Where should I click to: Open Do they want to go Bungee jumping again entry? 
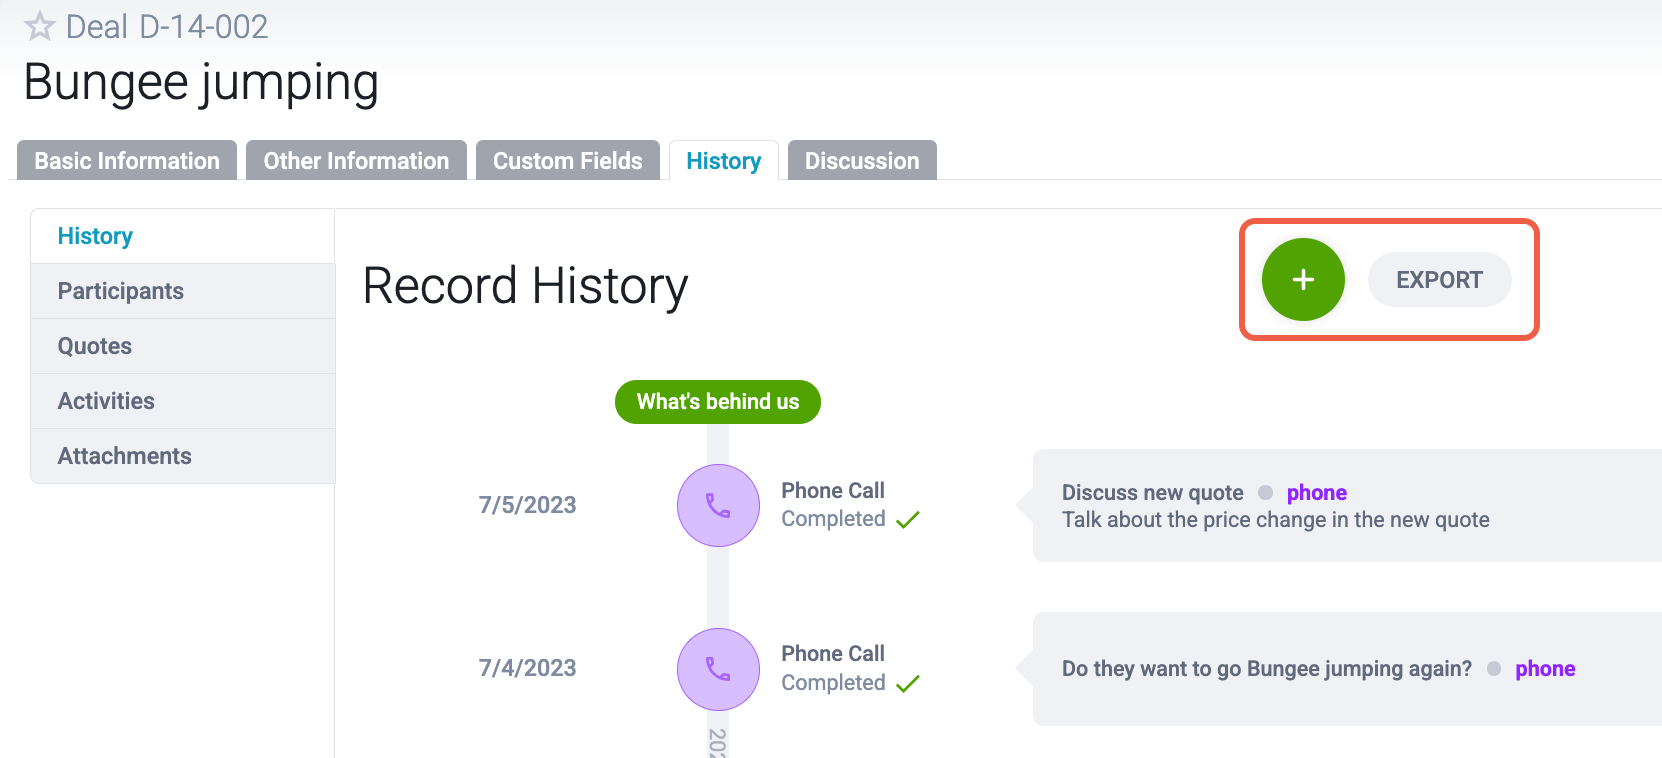tap(1266, 669)
